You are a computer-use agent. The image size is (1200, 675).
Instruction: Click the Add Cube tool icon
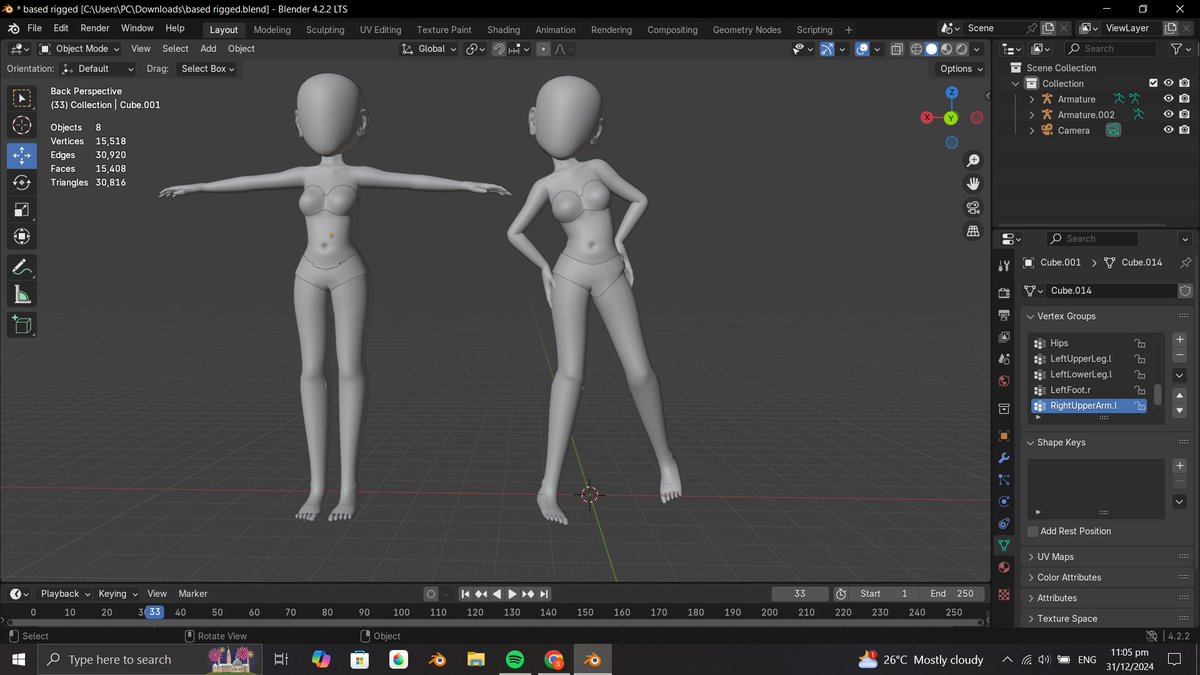[x=21, y=324]
